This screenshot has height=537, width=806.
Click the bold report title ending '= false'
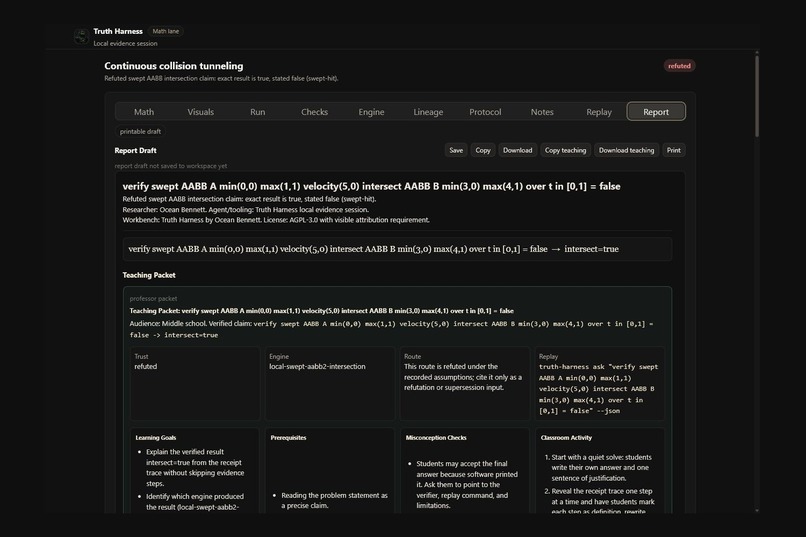click(371, 186)
